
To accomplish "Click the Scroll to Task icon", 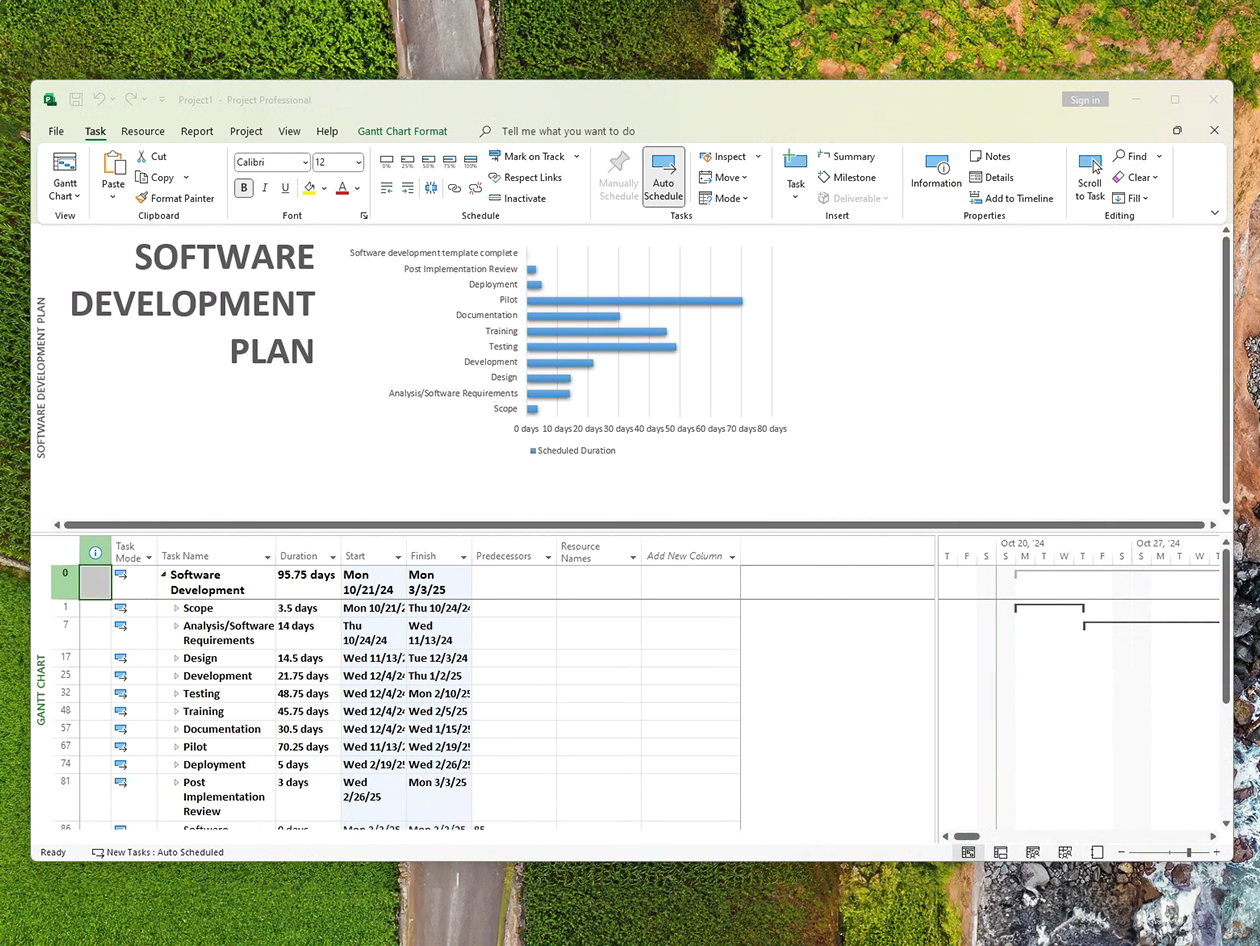I will pos(1089,165).
